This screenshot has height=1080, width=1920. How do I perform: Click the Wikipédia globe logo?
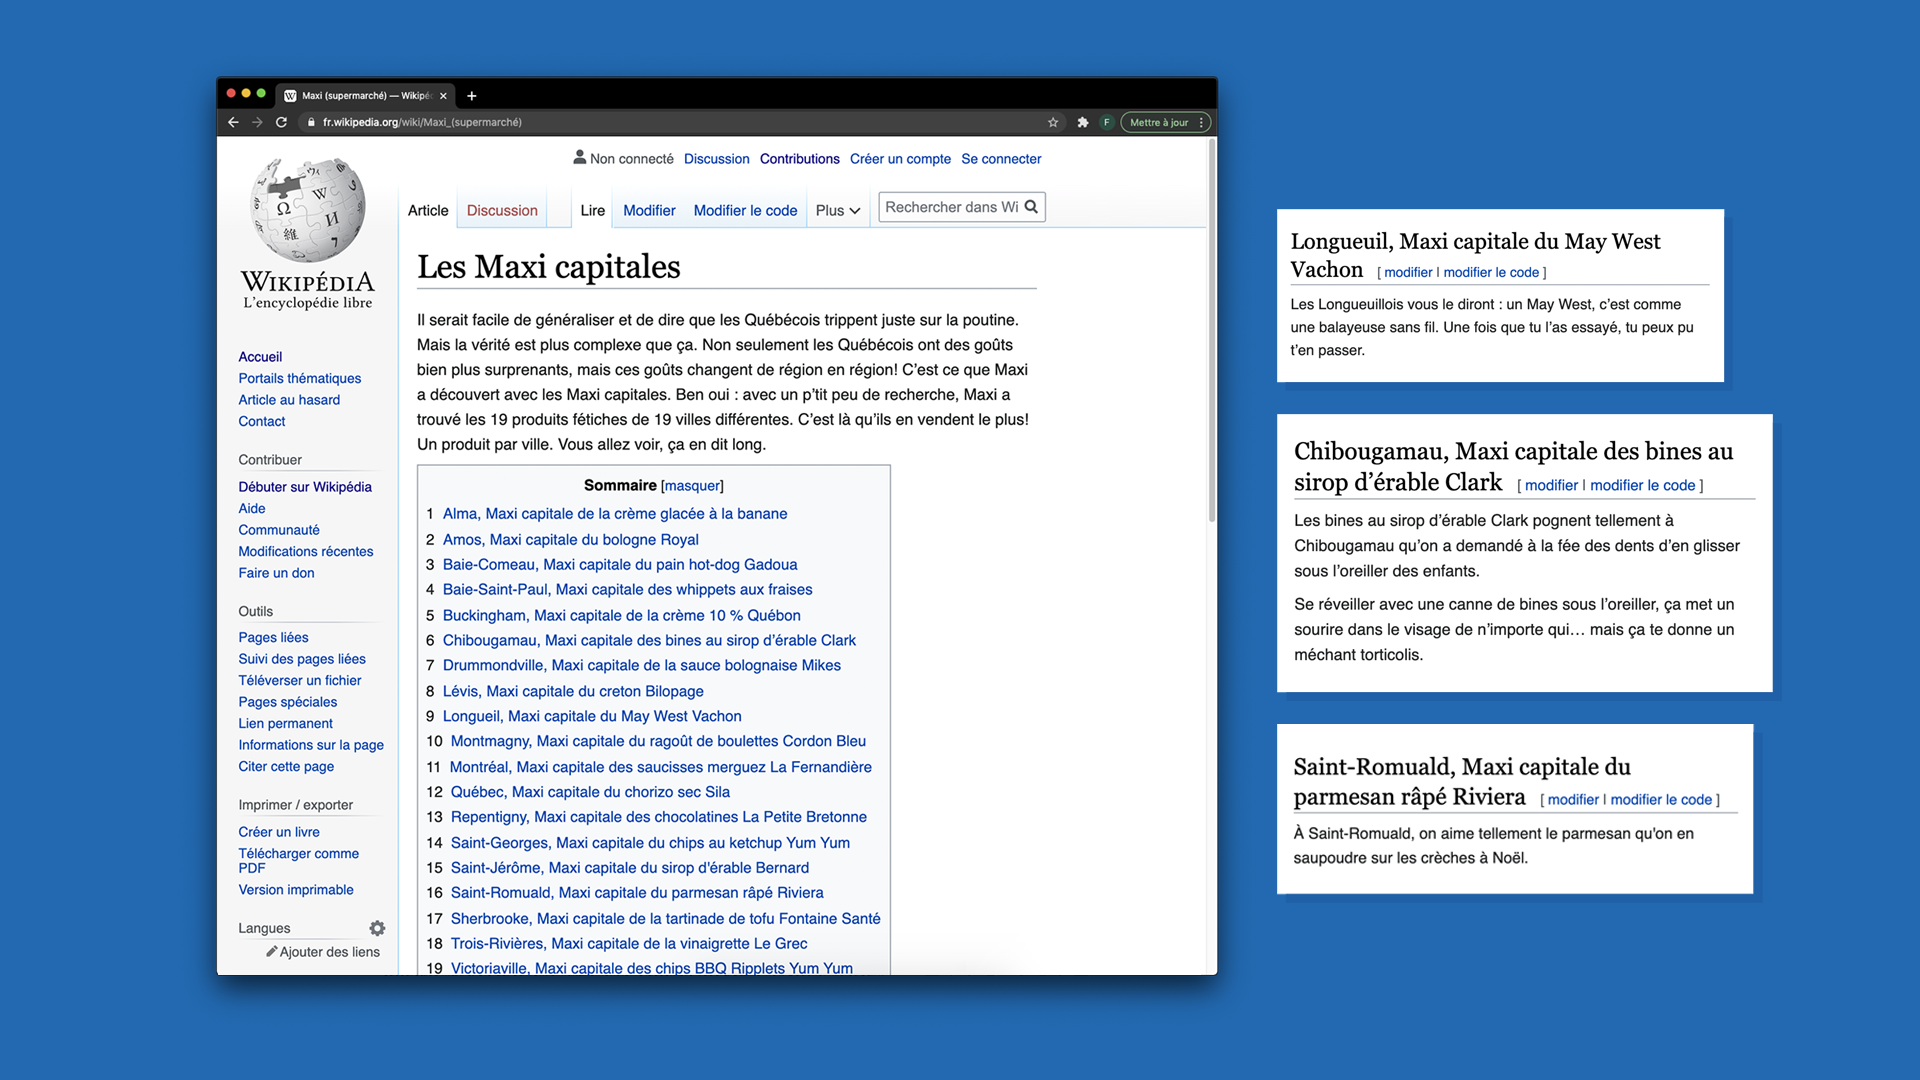point(308,210)
